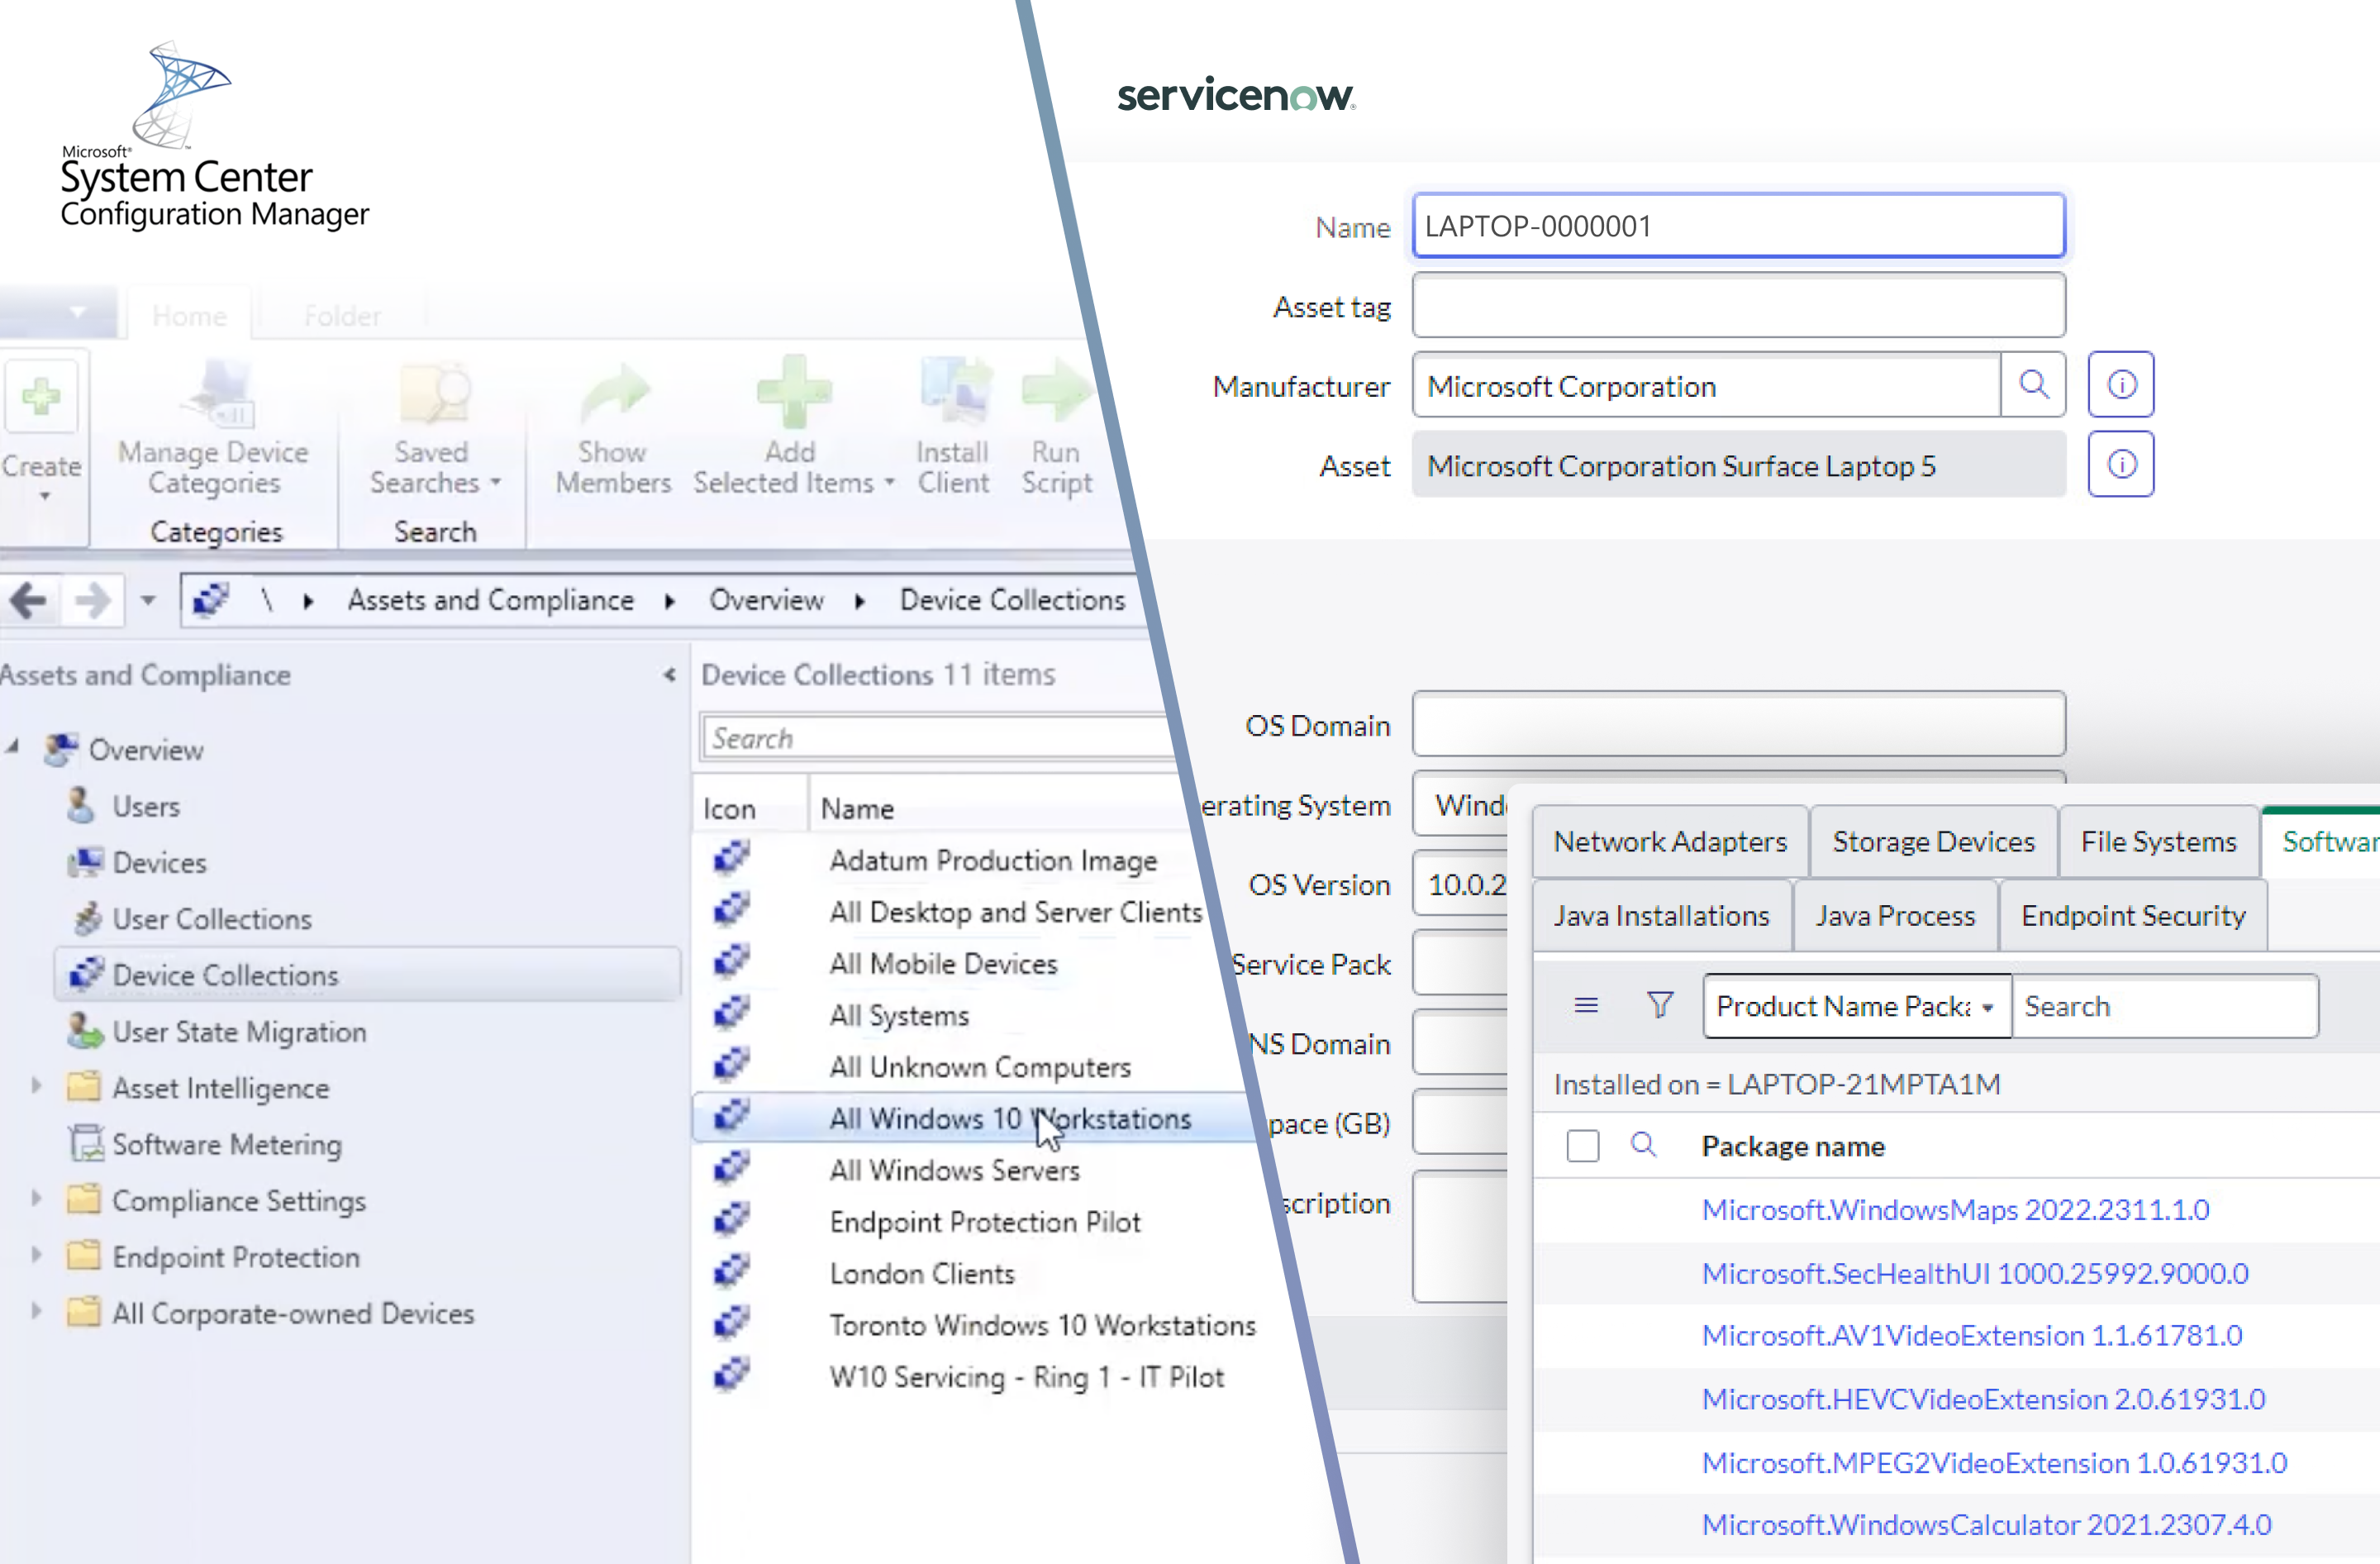2380x1564 pixels.
Task: Switch to File Systems tab
Action: (2158, 842)
